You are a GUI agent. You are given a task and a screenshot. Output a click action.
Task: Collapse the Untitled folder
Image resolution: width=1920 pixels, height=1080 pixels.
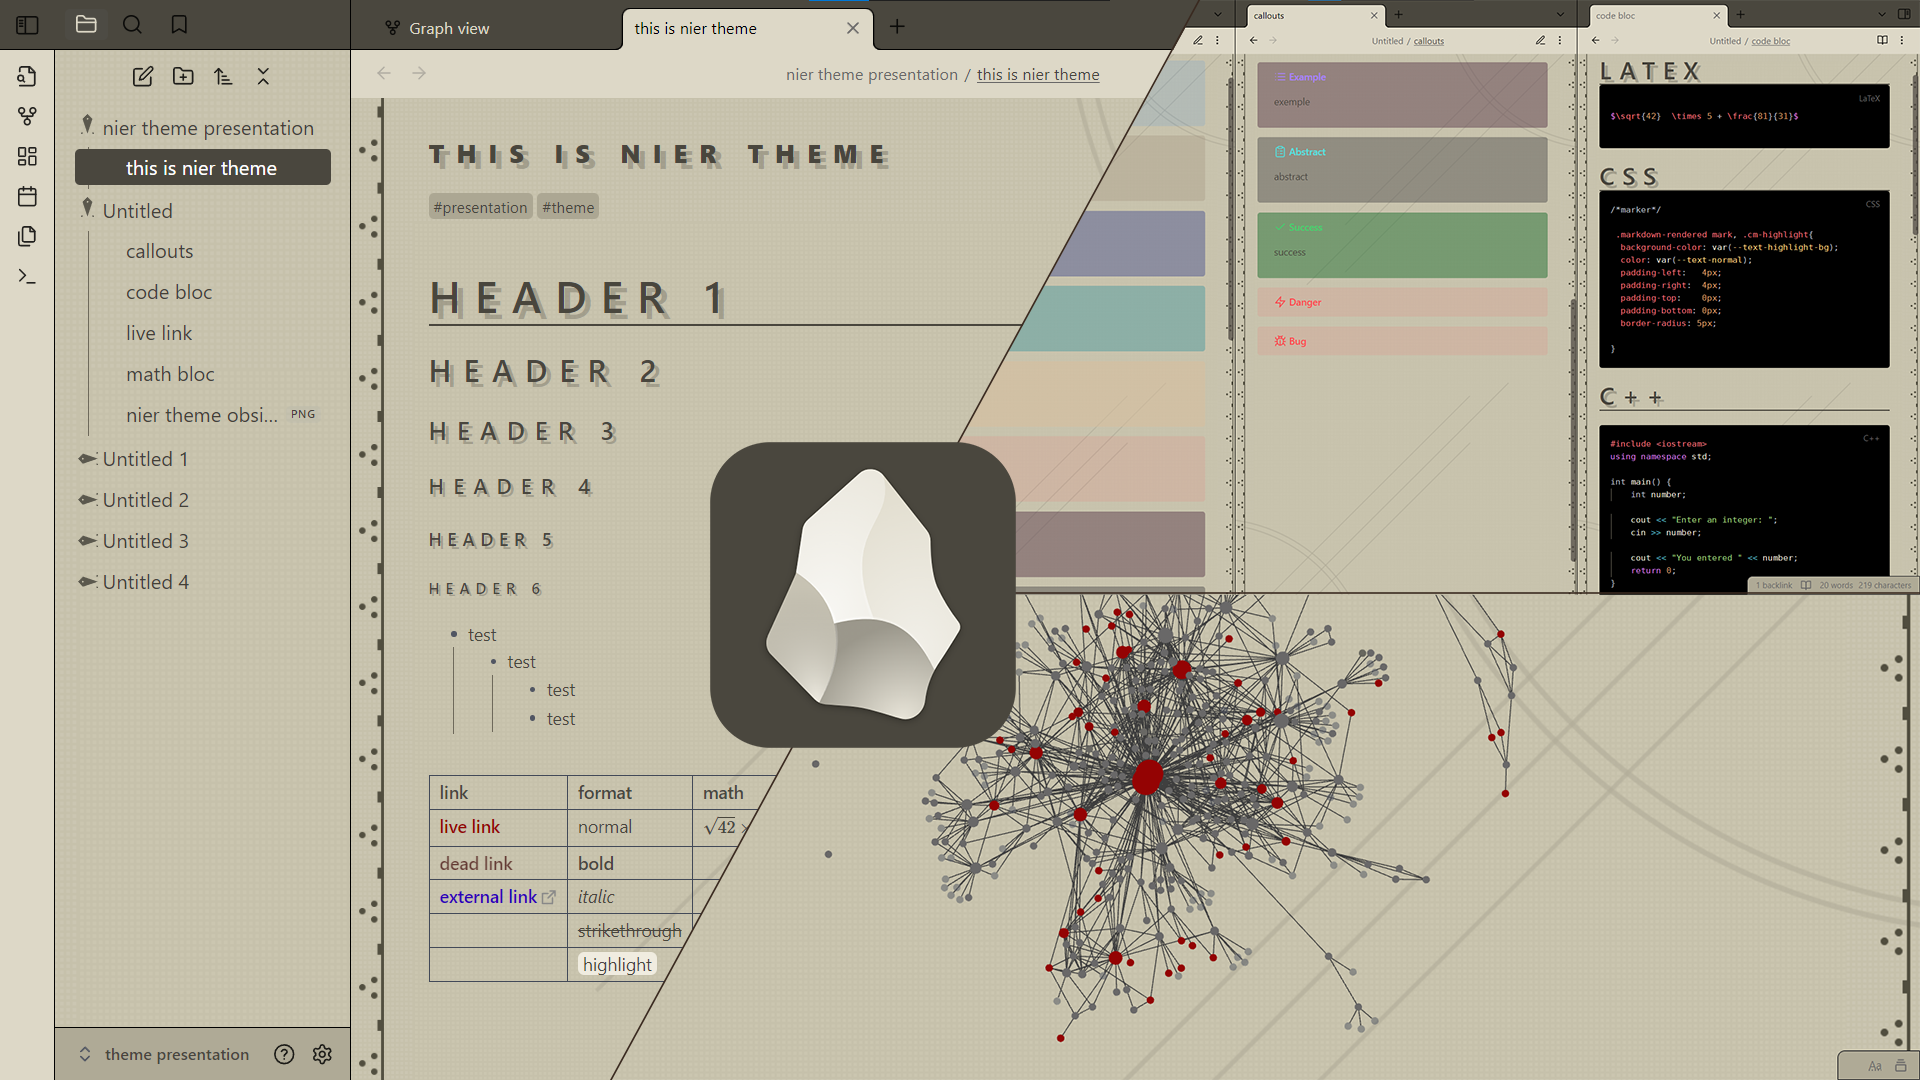pyautogui.click(x=87, y=208)
